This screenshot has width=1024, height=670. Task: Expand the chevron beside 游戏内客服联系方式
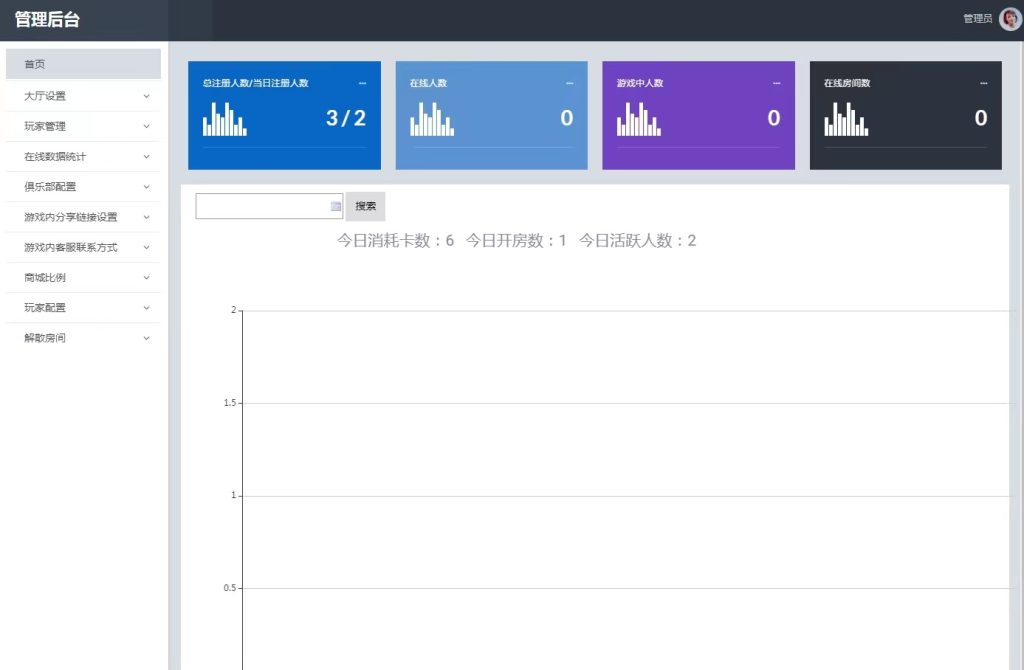point(146,247)
